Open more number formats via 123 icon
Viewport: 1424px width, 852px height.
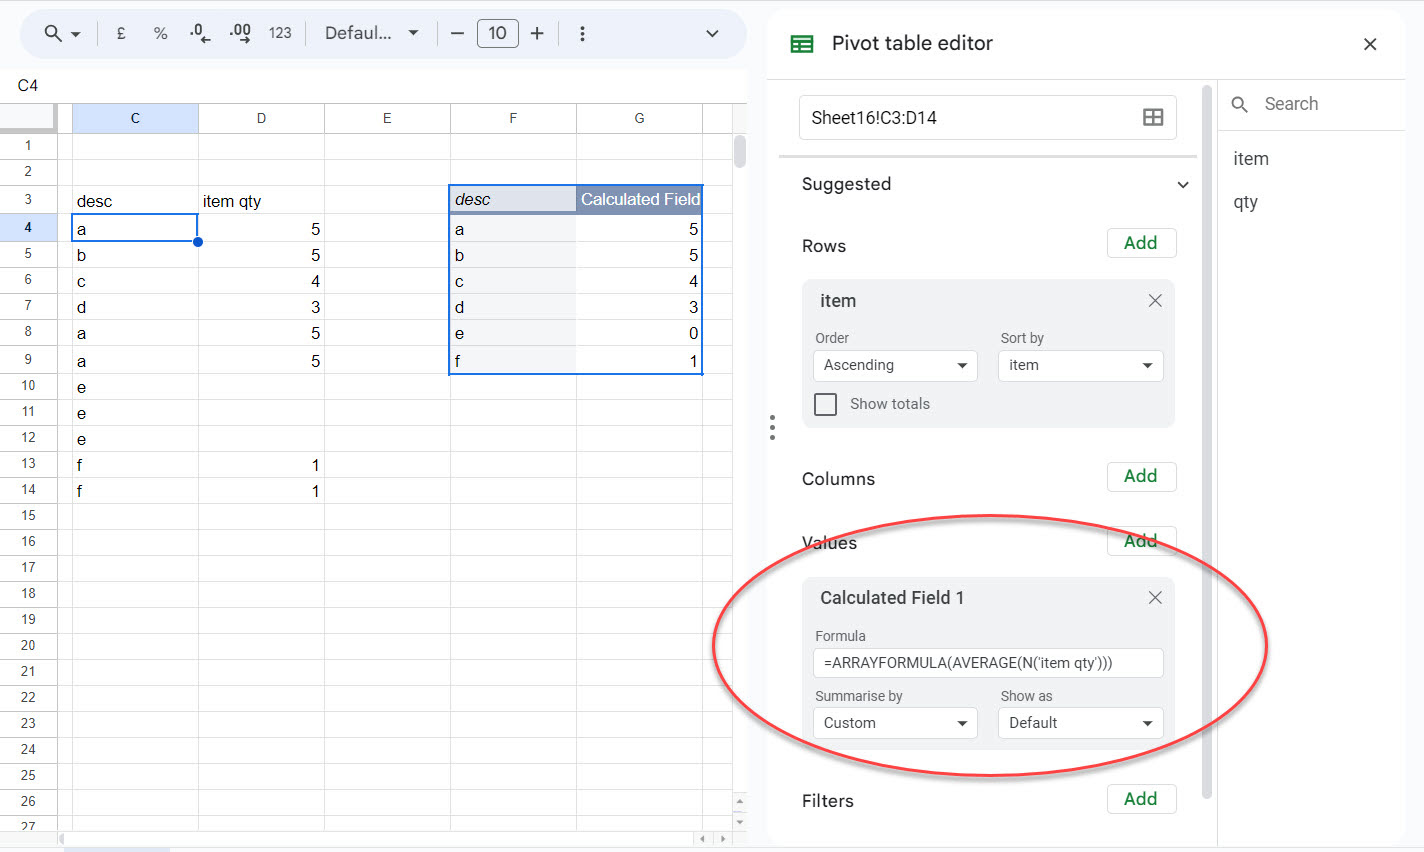[x=280, y=32]
